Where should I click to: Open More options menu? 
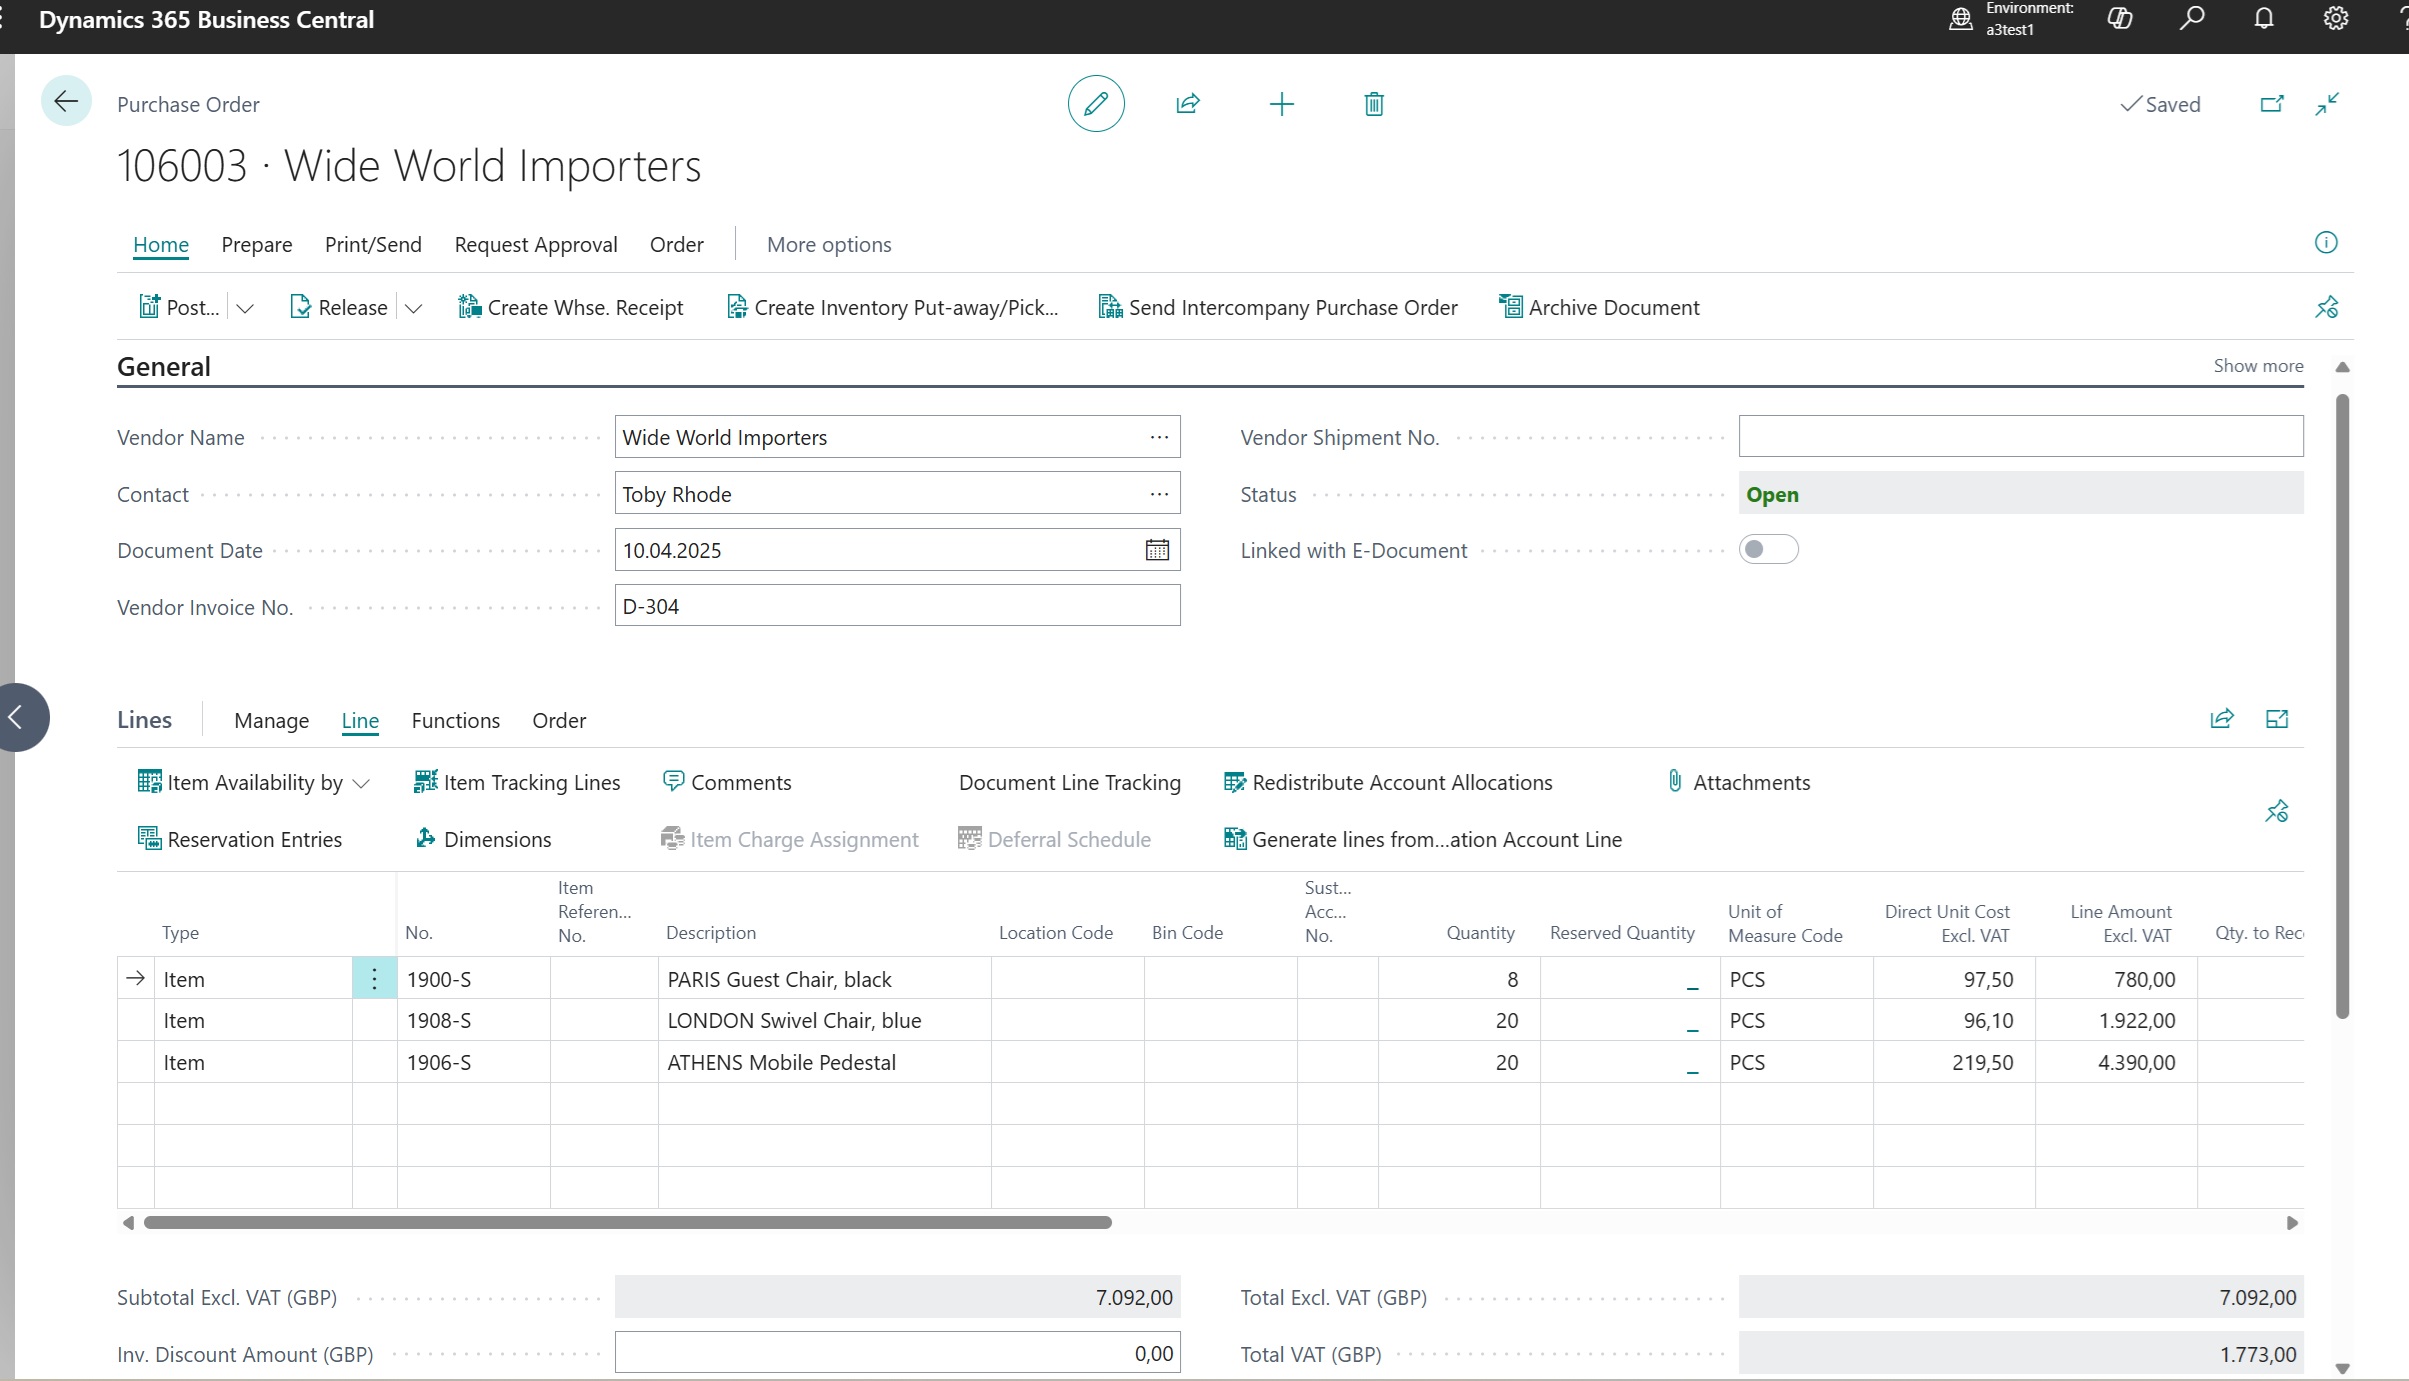[x=829, y=244]
